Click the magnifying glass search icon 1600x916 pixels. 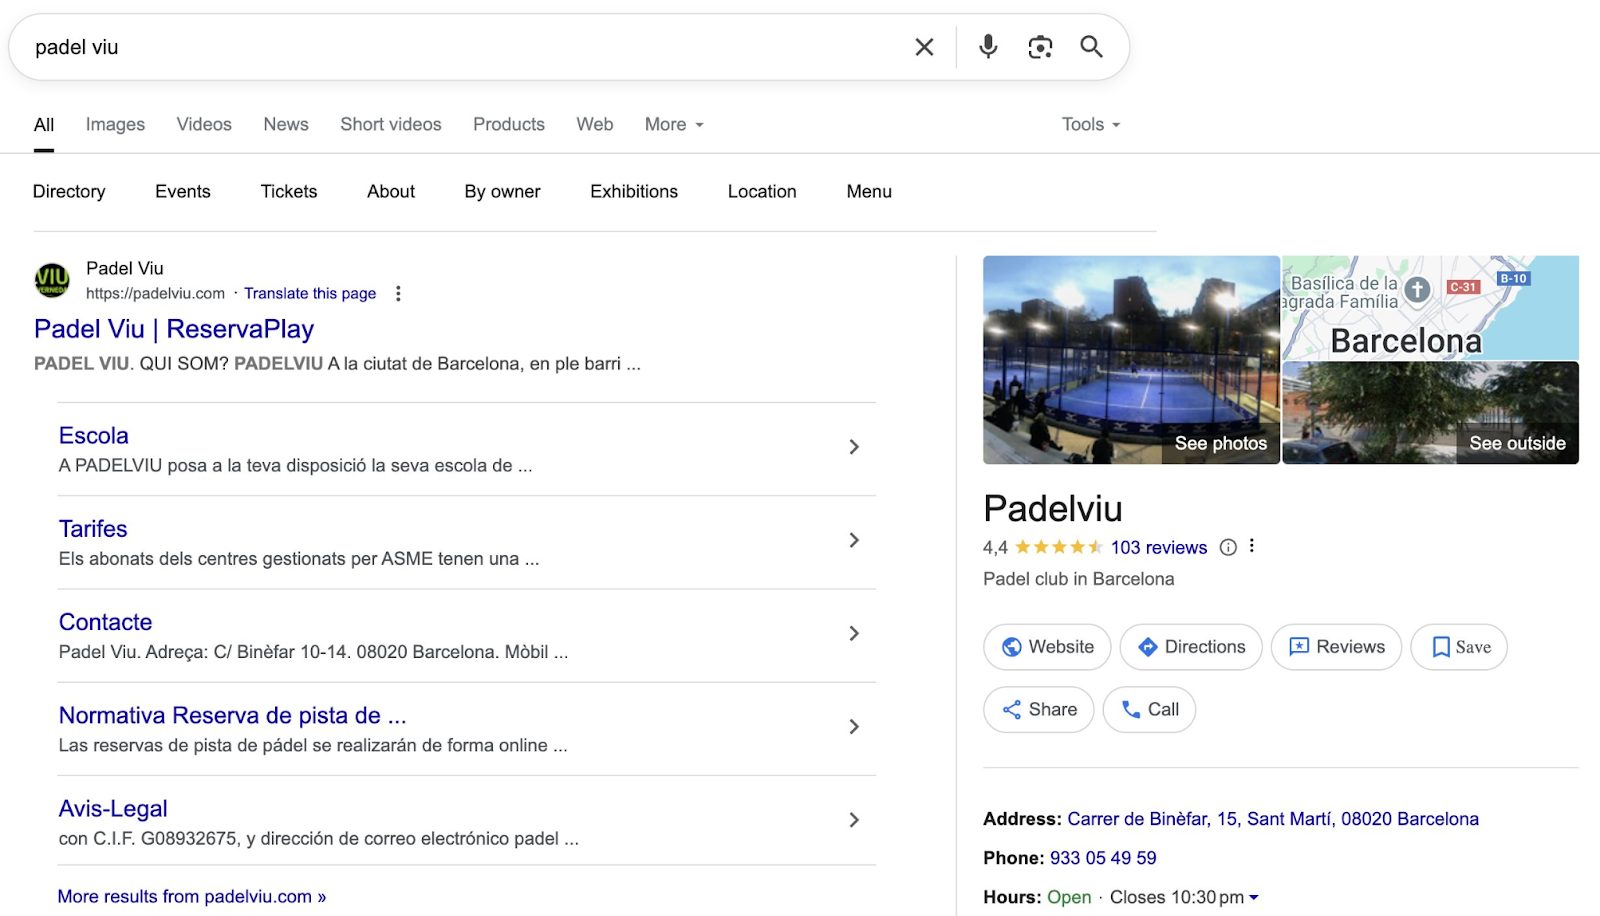click(x=1091, y=47)
